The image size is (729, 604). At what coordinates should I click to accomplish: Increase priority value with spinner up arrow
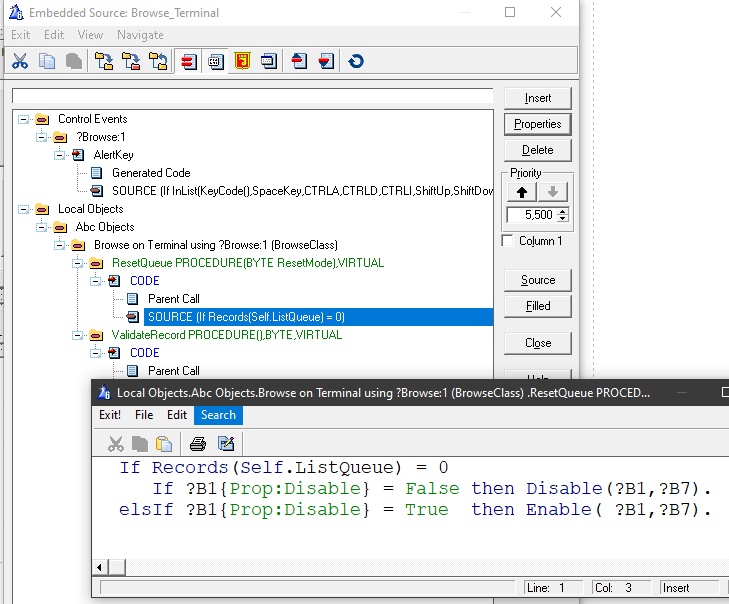(x=563, y=210)
